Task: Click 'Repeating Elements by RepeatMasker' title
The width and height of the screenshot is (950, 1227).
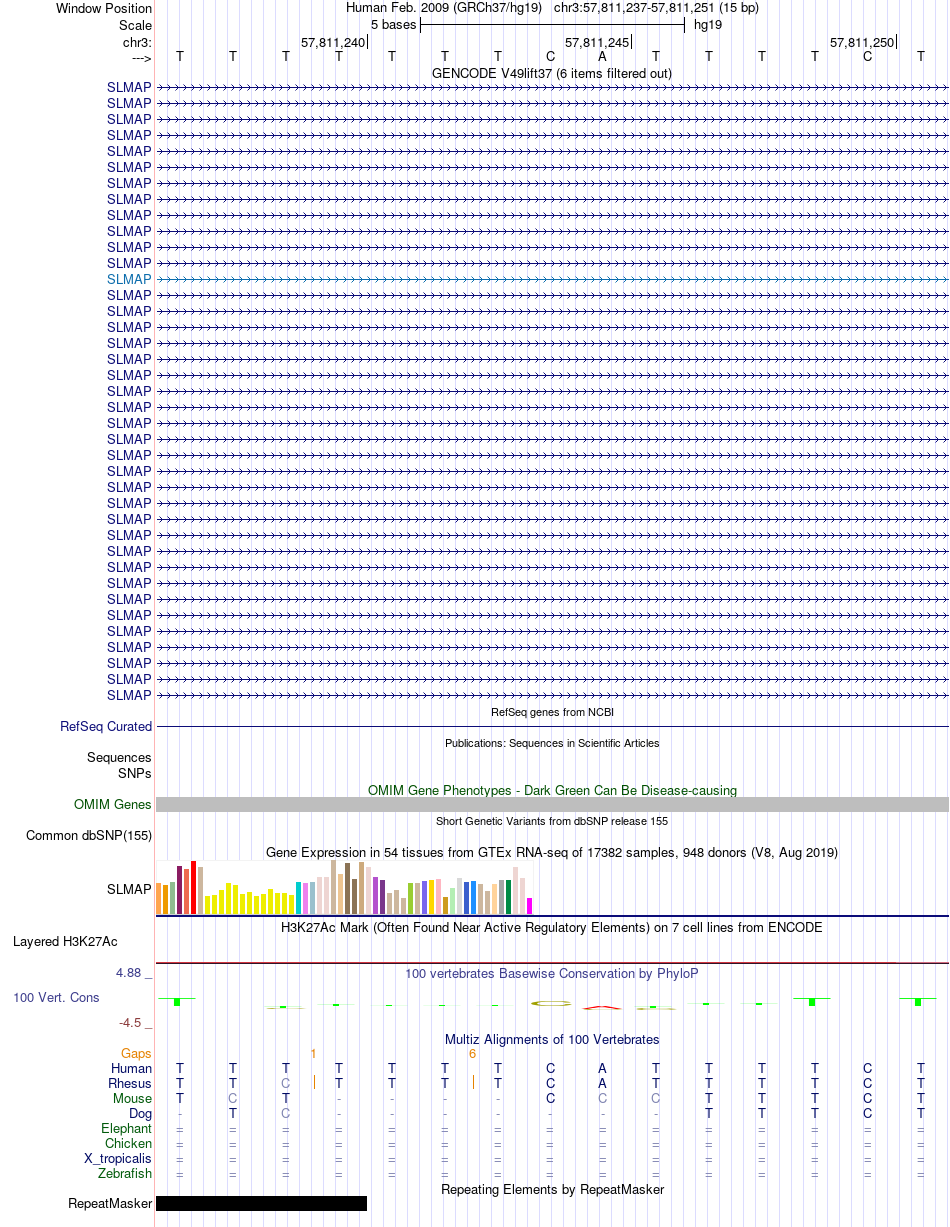Action: pos(552,1189)
